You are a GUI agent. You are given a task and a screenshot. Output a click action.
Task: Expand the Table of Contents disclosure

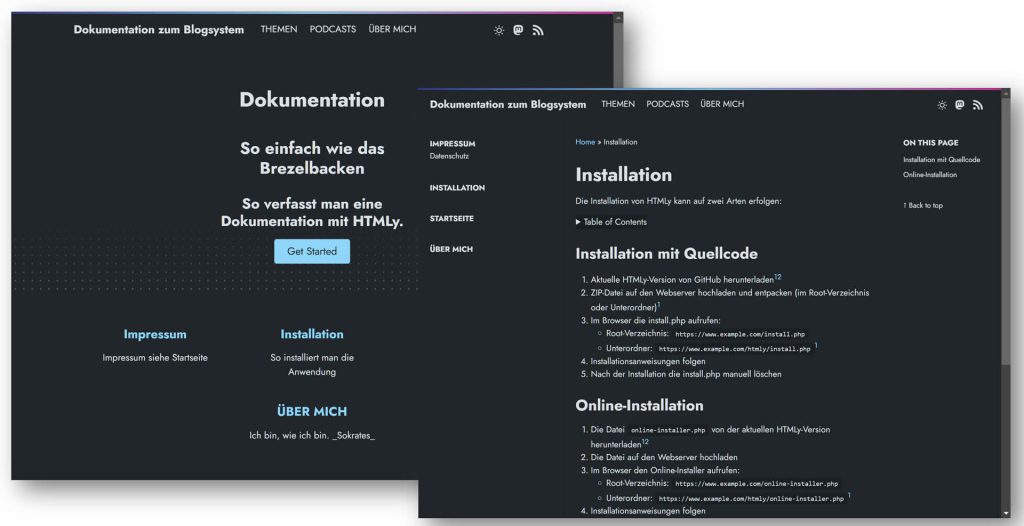coord(611,222)
